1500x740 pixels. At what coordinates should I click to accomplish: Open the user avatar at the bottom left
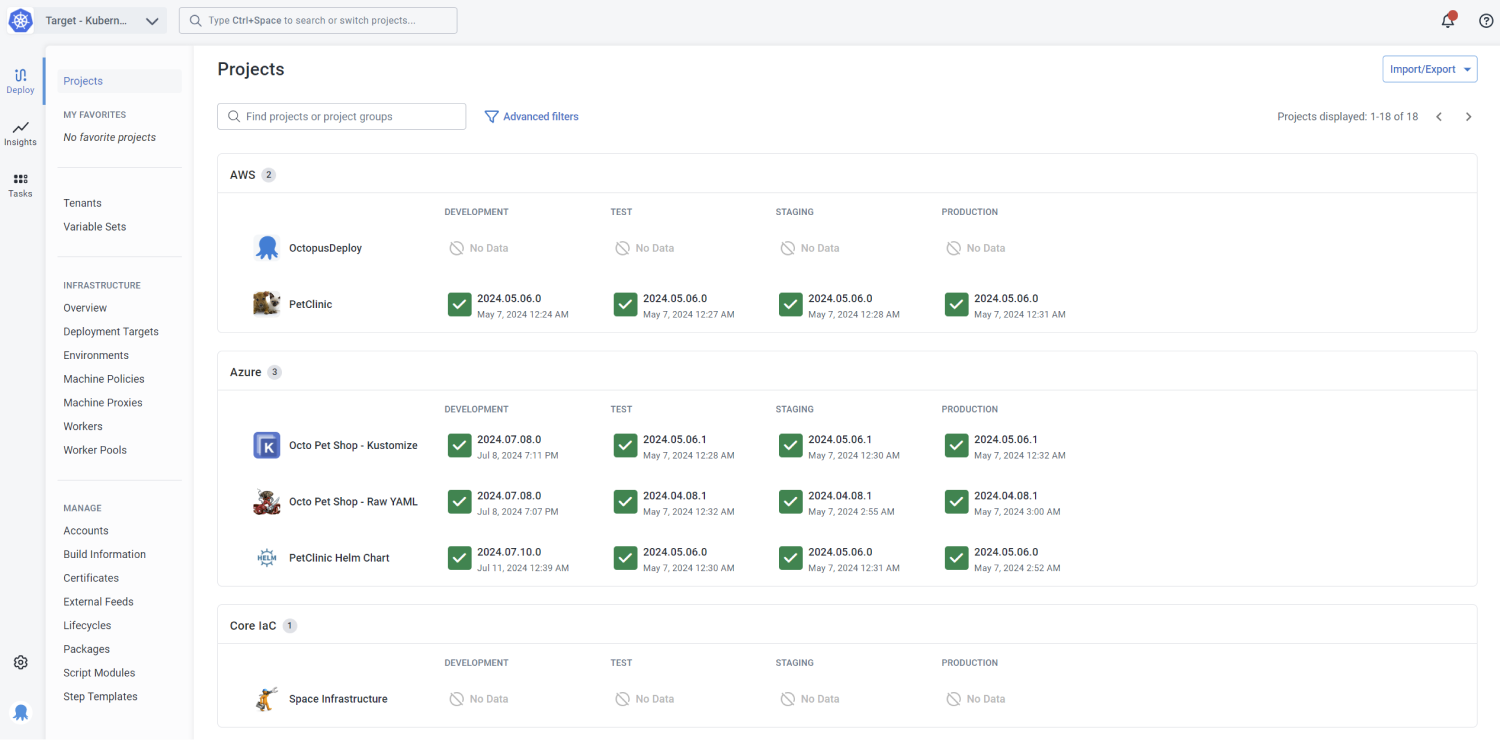click(20, 712)
